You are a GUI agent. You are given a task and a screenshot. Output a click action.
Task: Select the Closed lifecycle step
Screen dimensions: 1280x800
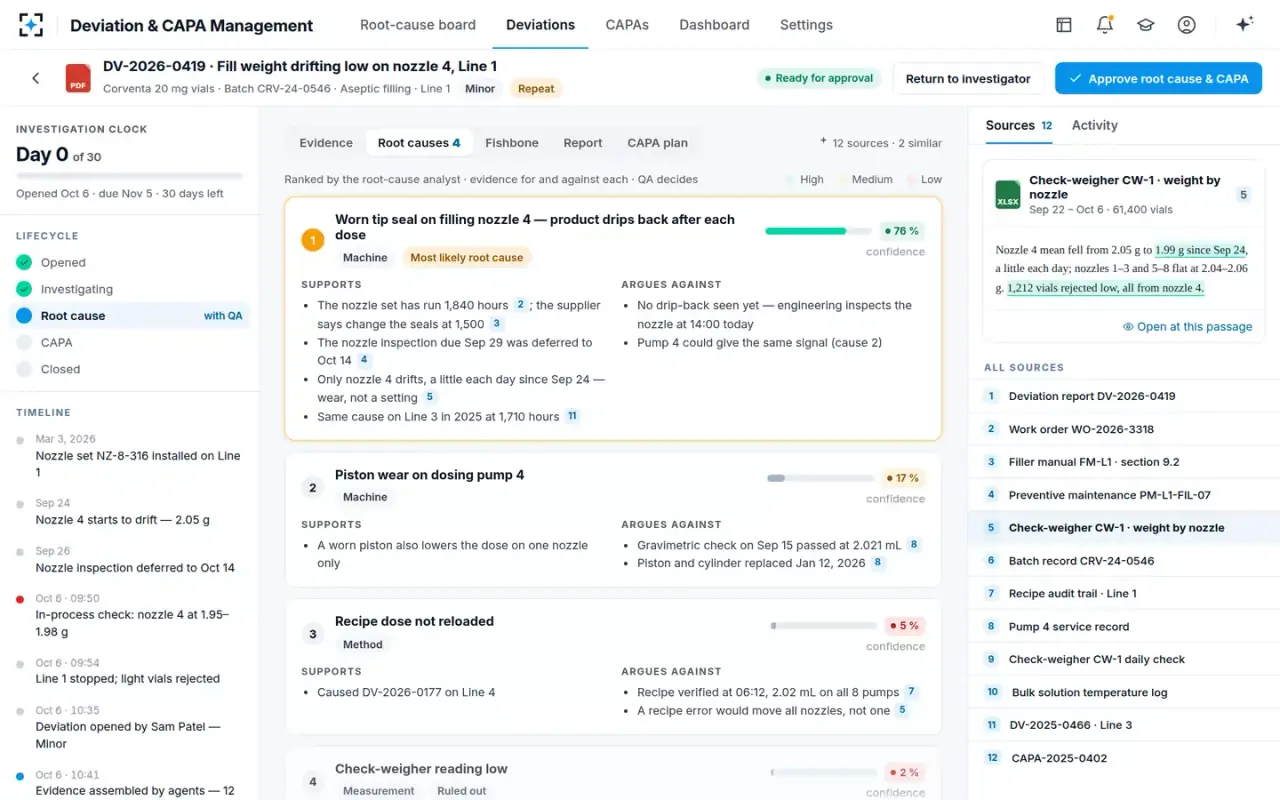tap(129, 369)
